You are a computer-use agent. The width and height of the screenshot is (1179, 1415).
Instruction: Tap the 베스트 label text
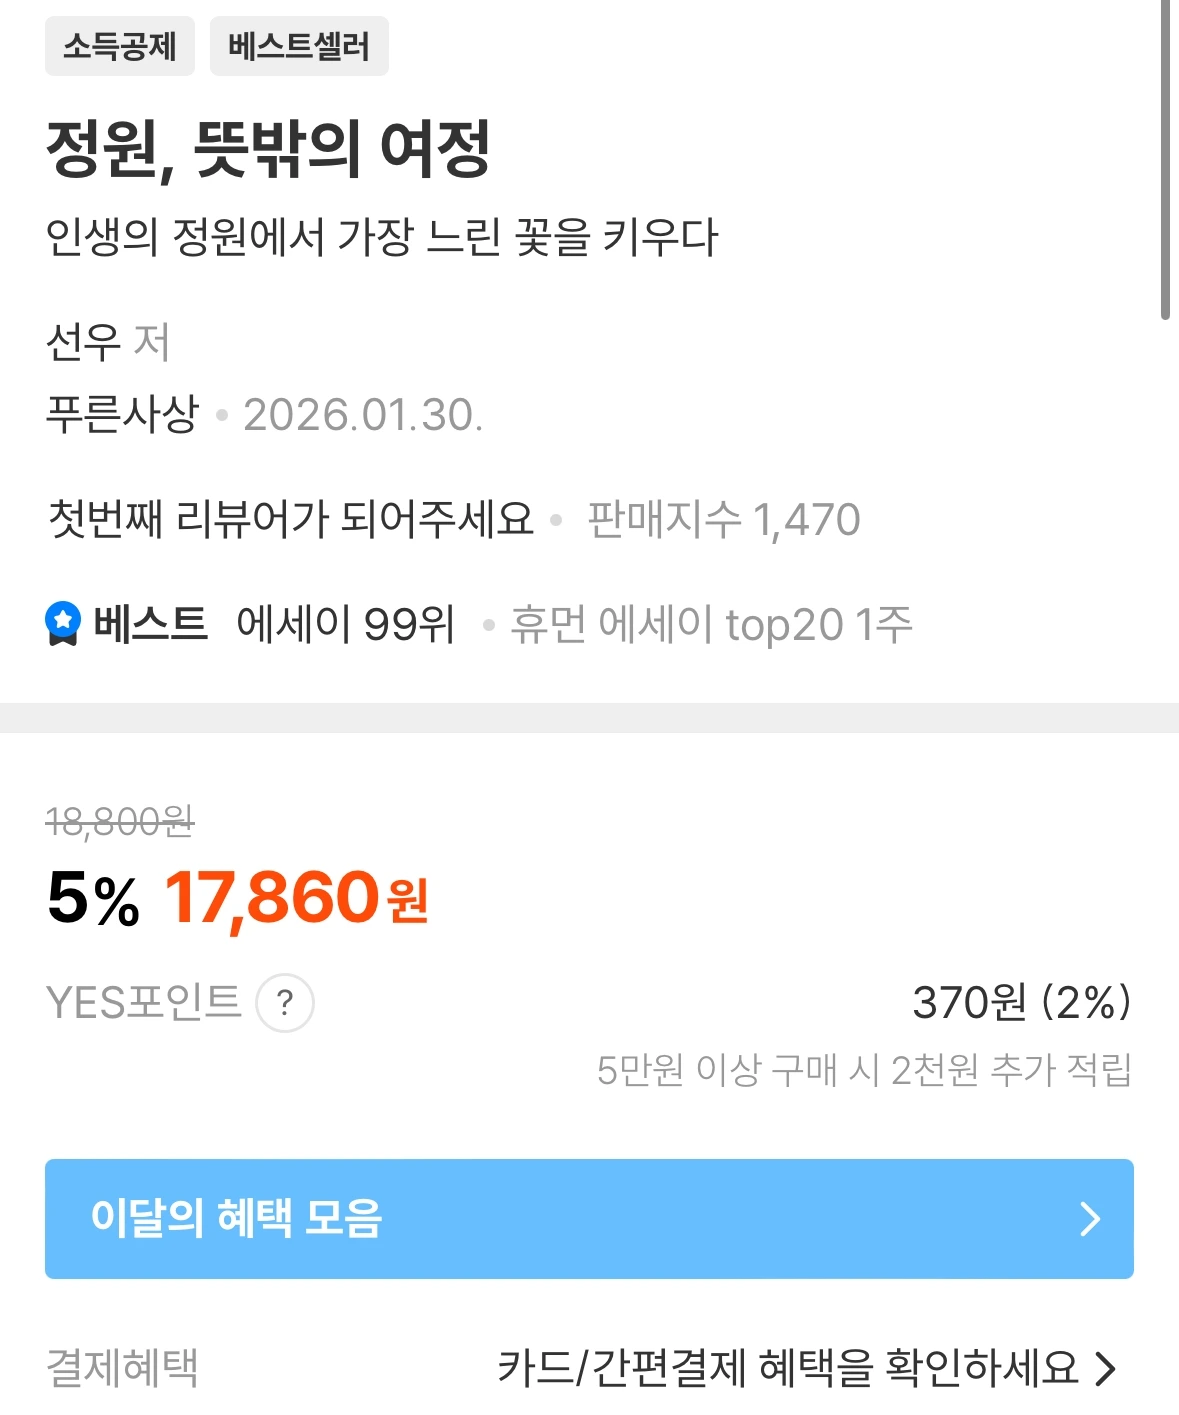(150, 624)
